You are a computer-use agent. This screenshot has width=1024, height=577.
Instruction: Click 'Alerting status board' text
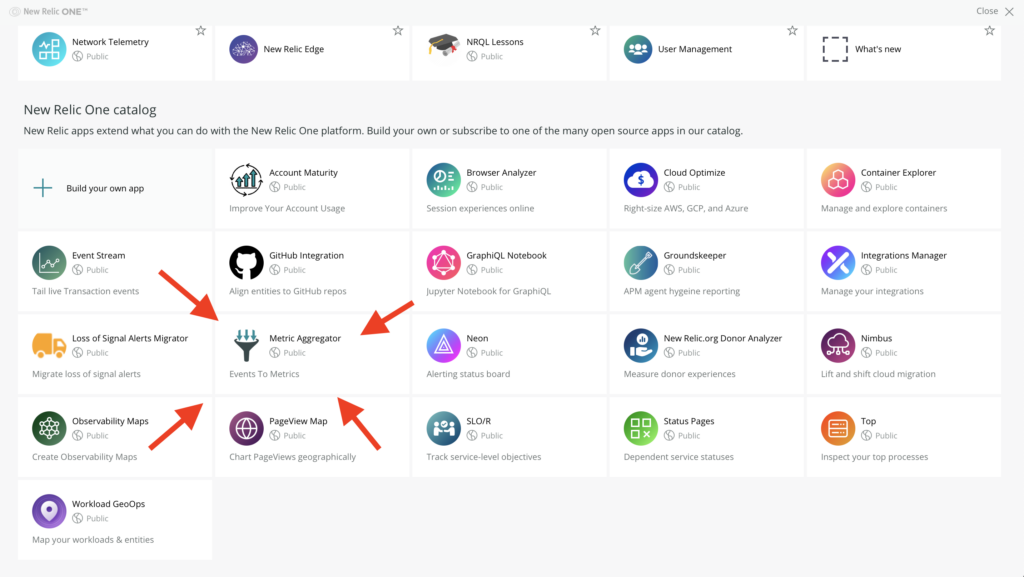coord(468,374)
